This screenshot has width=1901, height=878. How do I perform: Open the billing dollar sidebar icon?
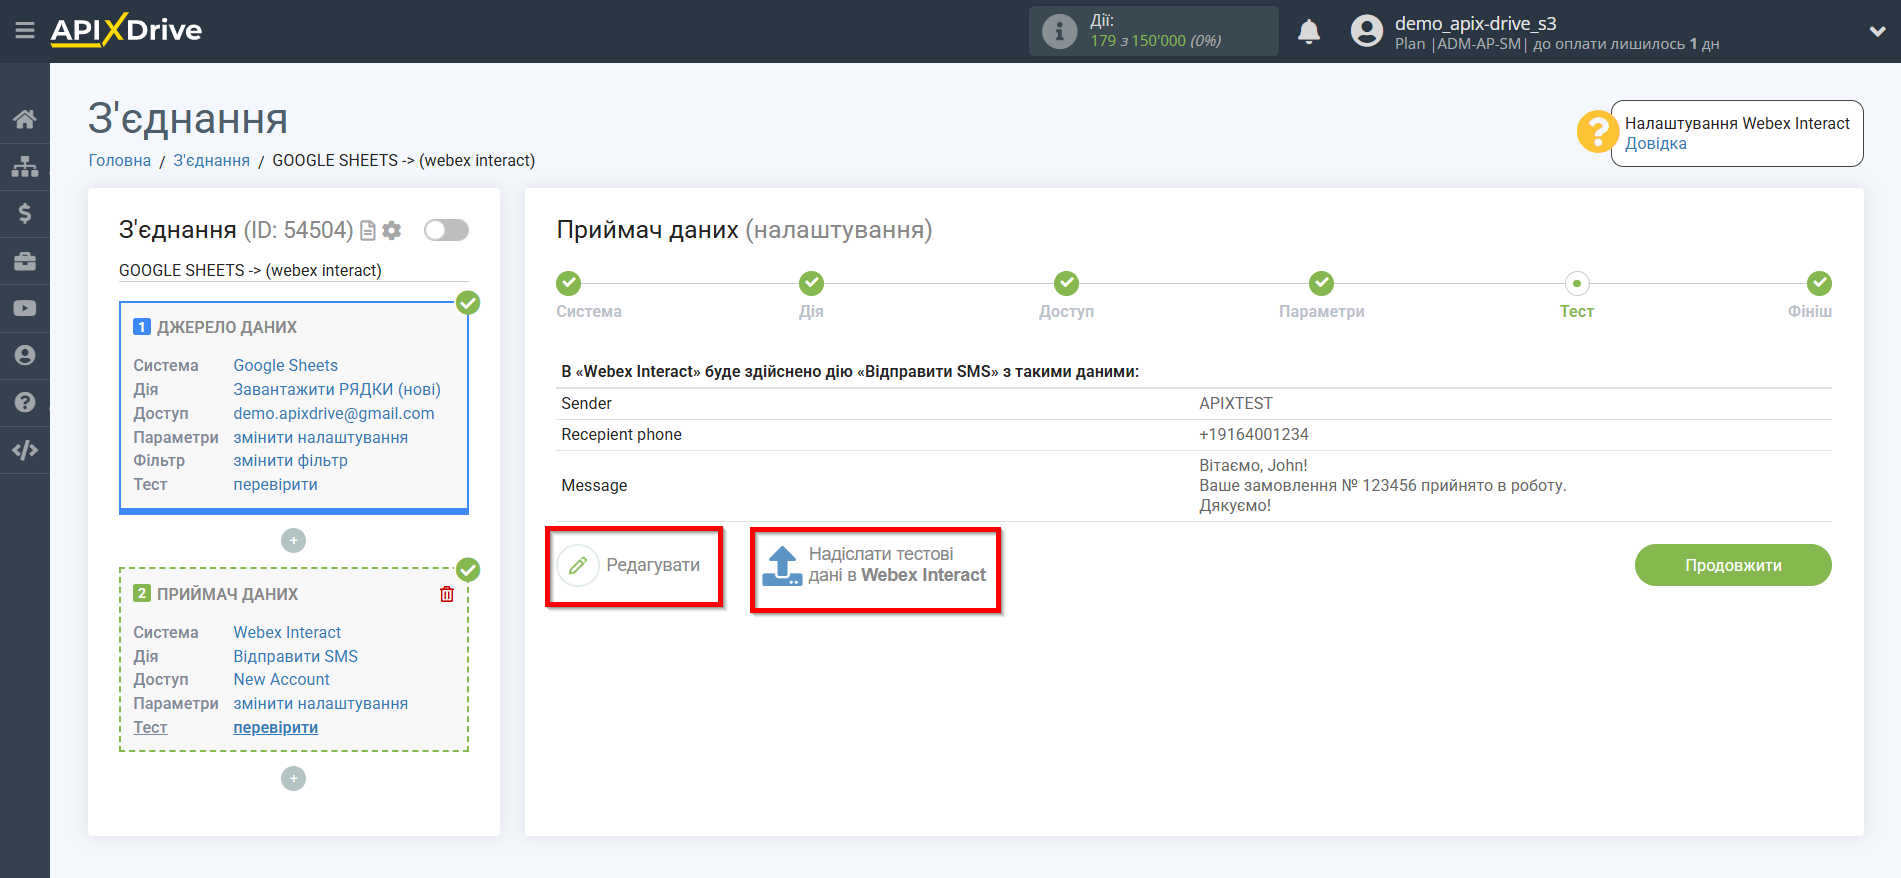[25, 213]
